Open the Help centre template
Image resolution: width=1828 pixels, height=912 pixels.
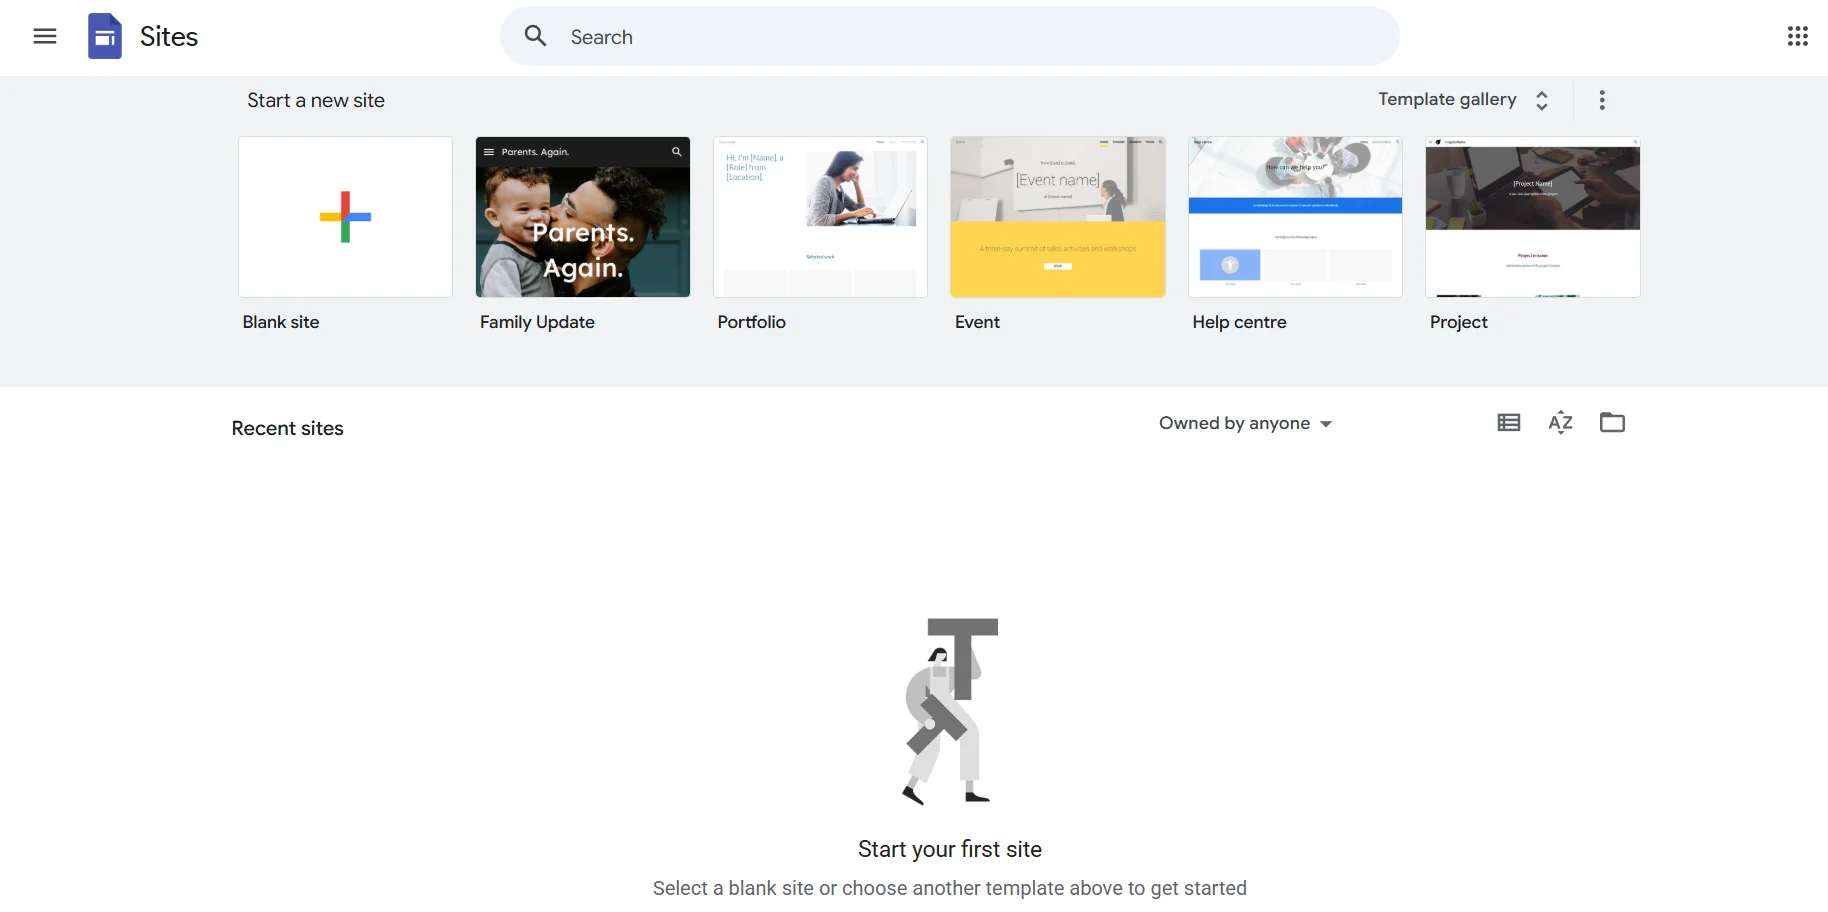point(1295,217)
